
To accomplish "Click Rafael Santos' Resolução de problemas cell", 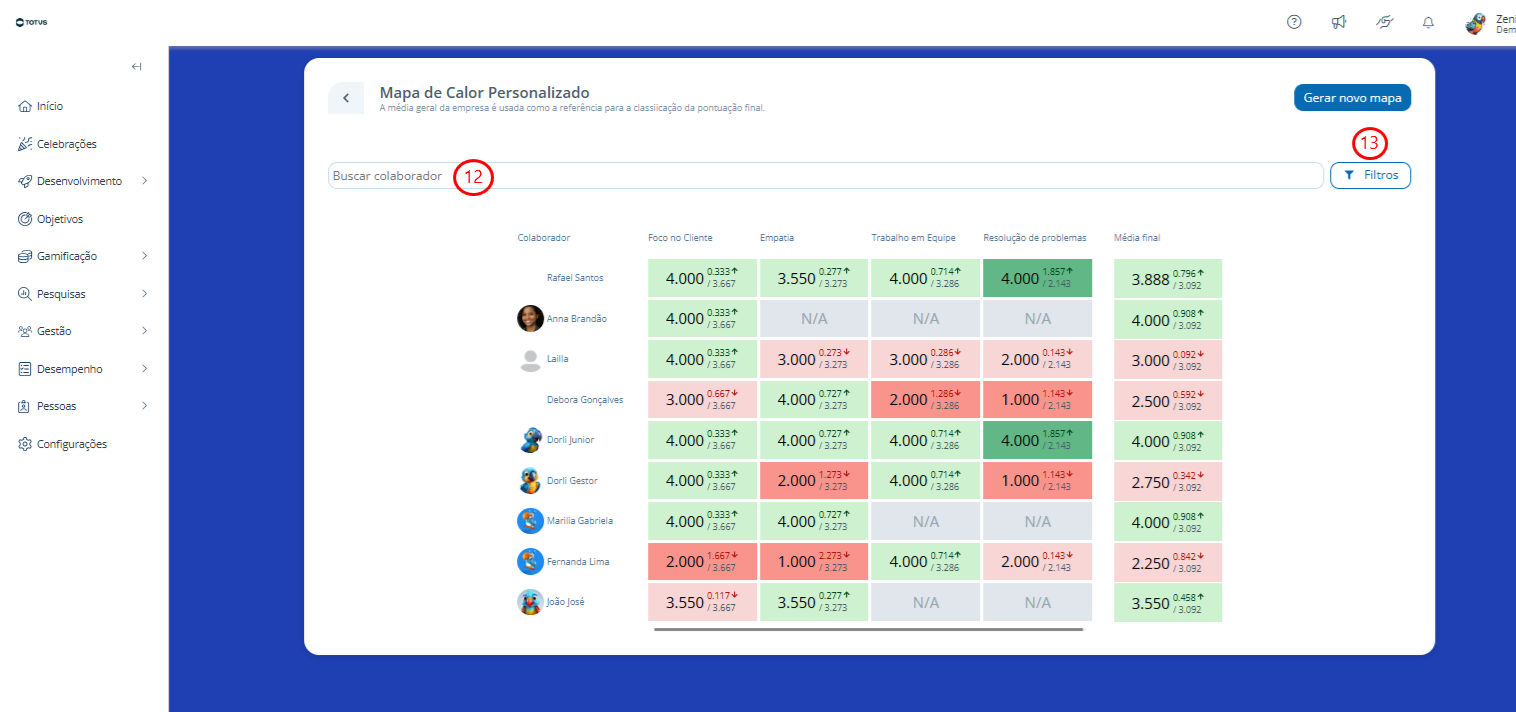I will tap(1037, 278).
